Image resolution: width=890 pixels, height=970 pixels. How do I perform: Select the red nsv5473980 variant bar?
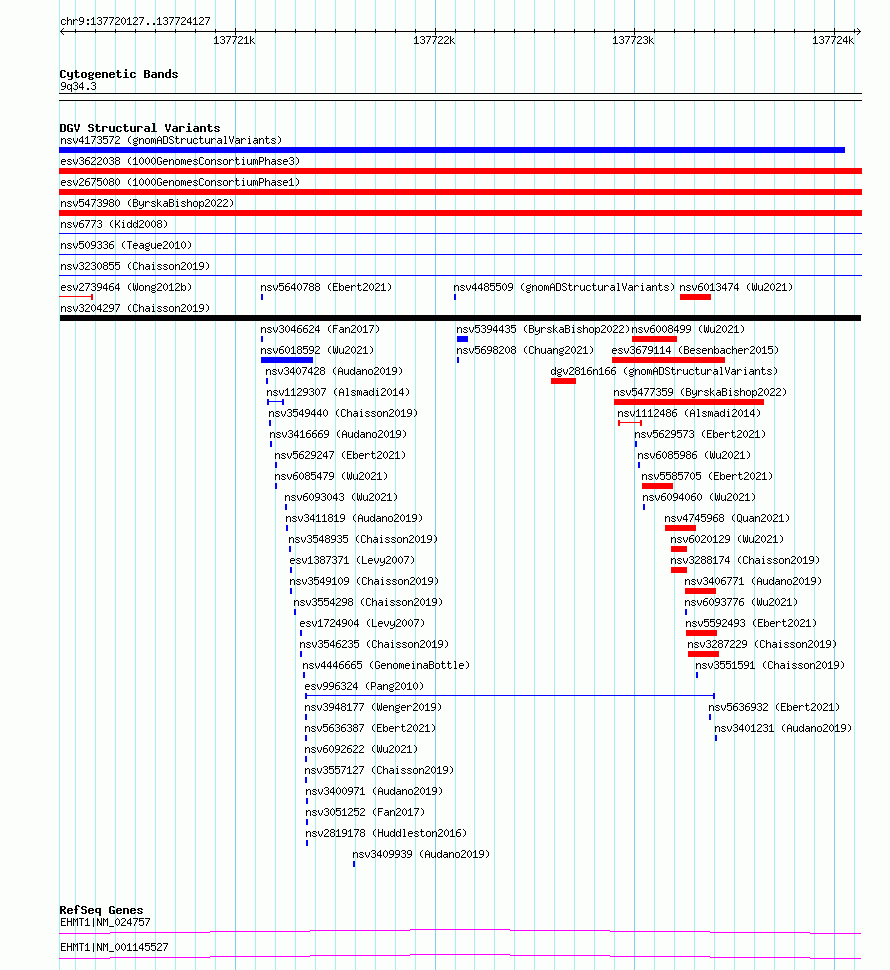point(460,213)
